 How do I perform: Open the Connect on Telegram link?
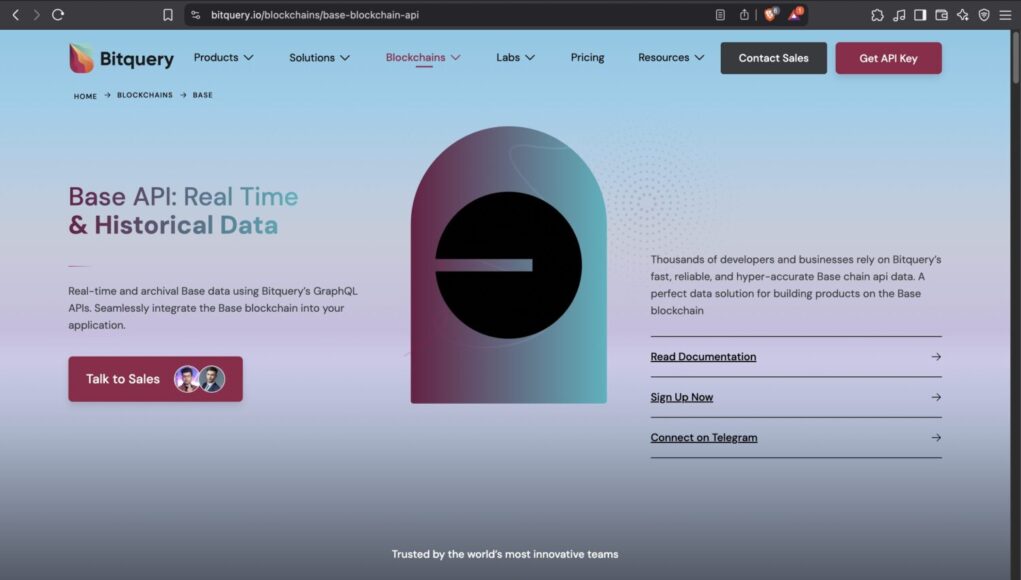[x=704, y=437]
